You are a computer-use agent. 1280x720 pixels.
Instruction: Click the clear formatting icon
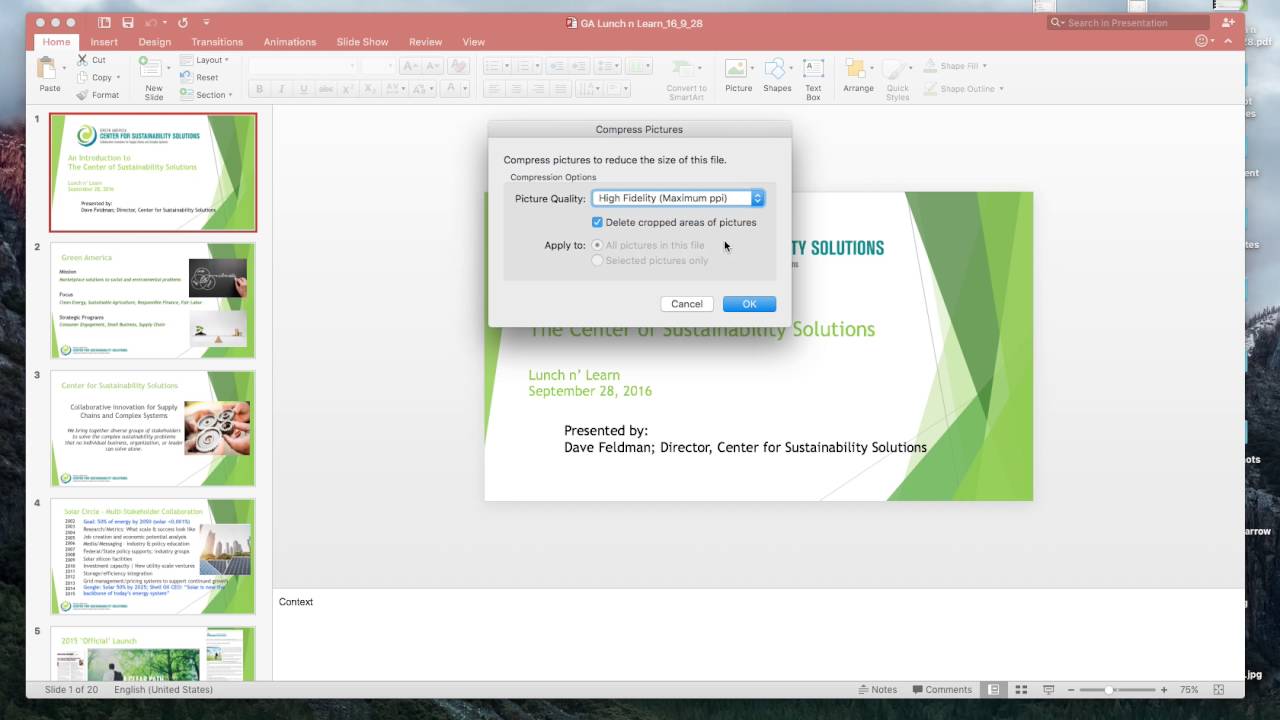coord(458,66)
